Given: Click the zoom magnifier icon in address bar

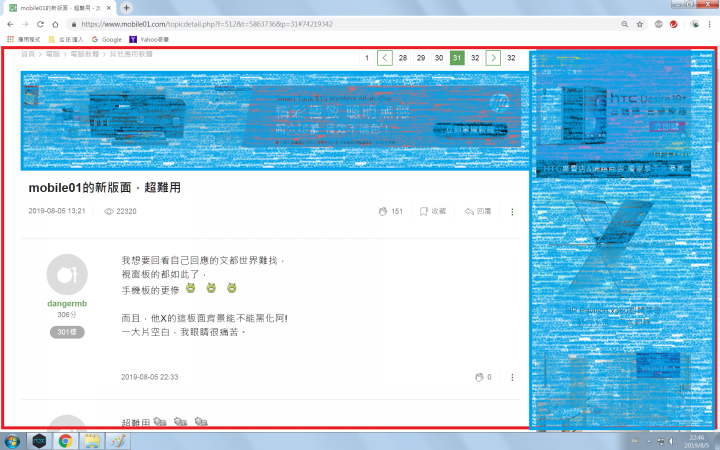Looking at the screenshot, I should click(x=624, y=24).
